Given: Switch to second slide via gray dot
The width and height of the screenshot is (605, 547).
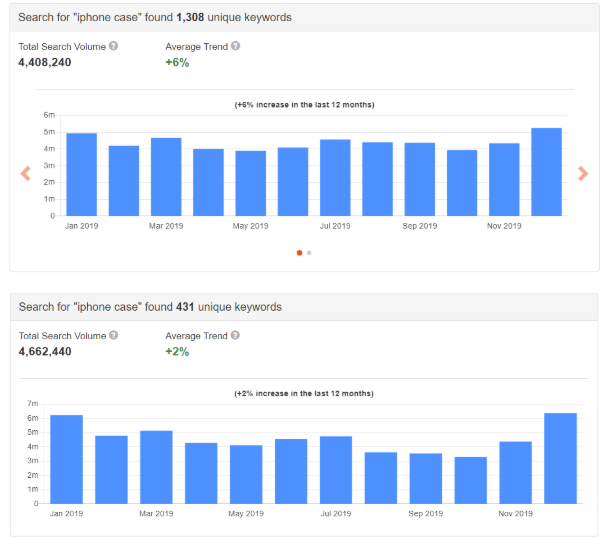Looking at the screenshot, I should coord(309,253).
